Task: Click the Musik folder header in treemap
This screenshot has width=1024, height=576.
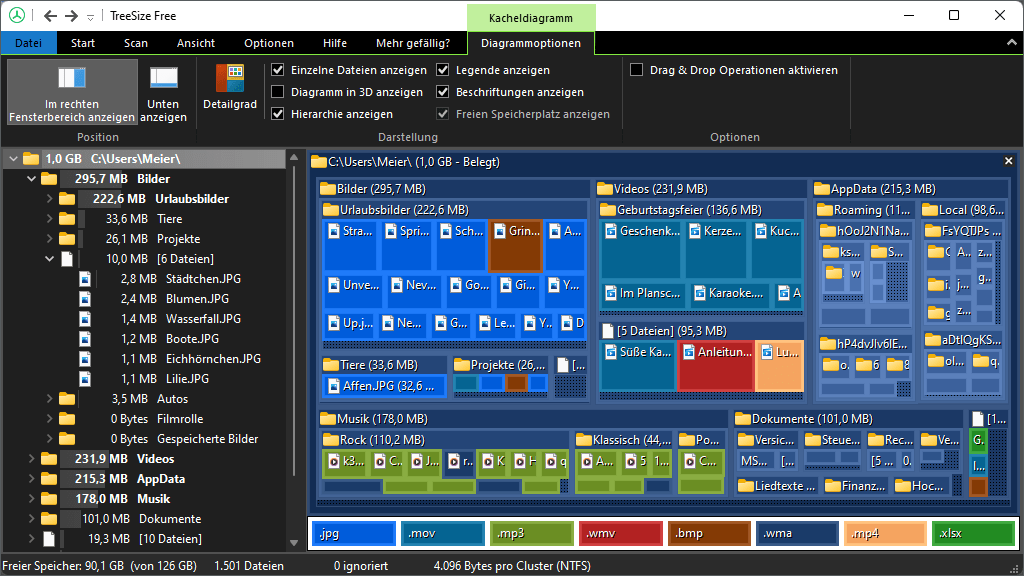Action: click(522, 419)
